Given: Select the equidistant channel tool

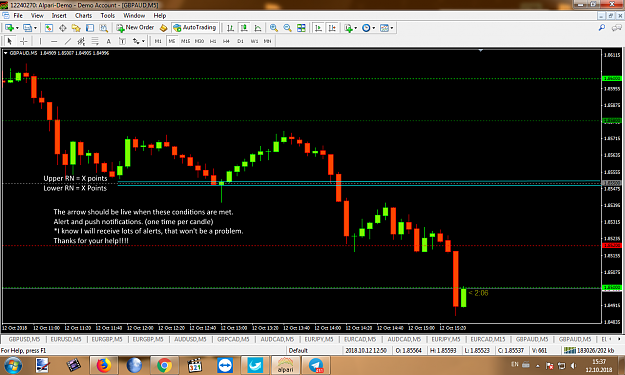Looking at the screenshot, I should (x=81, y=41).
